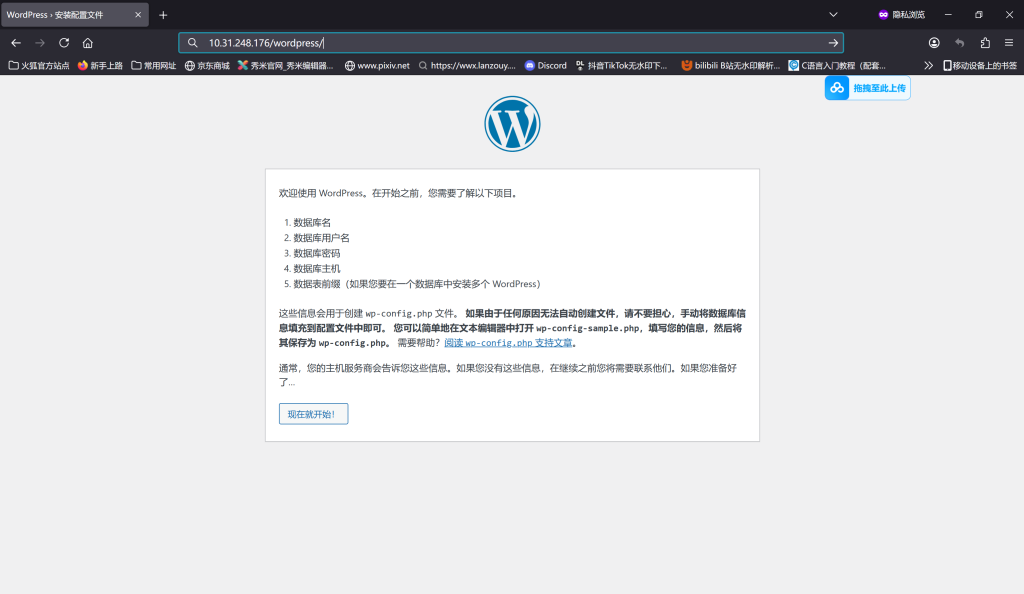Click the 拖拽至此上传 cloud upload button
Screen dimensions: 1024x594
(867, 88)
